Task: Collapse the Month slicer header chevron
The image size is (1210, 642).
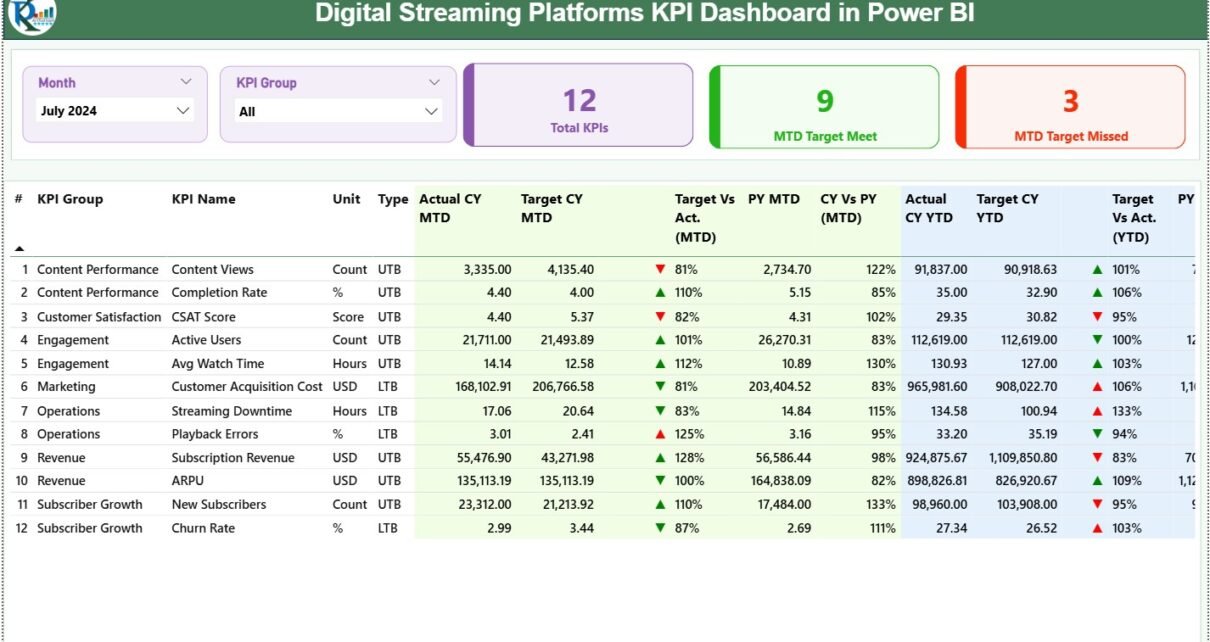Action: pyautogui.click(x=186, y=82)
